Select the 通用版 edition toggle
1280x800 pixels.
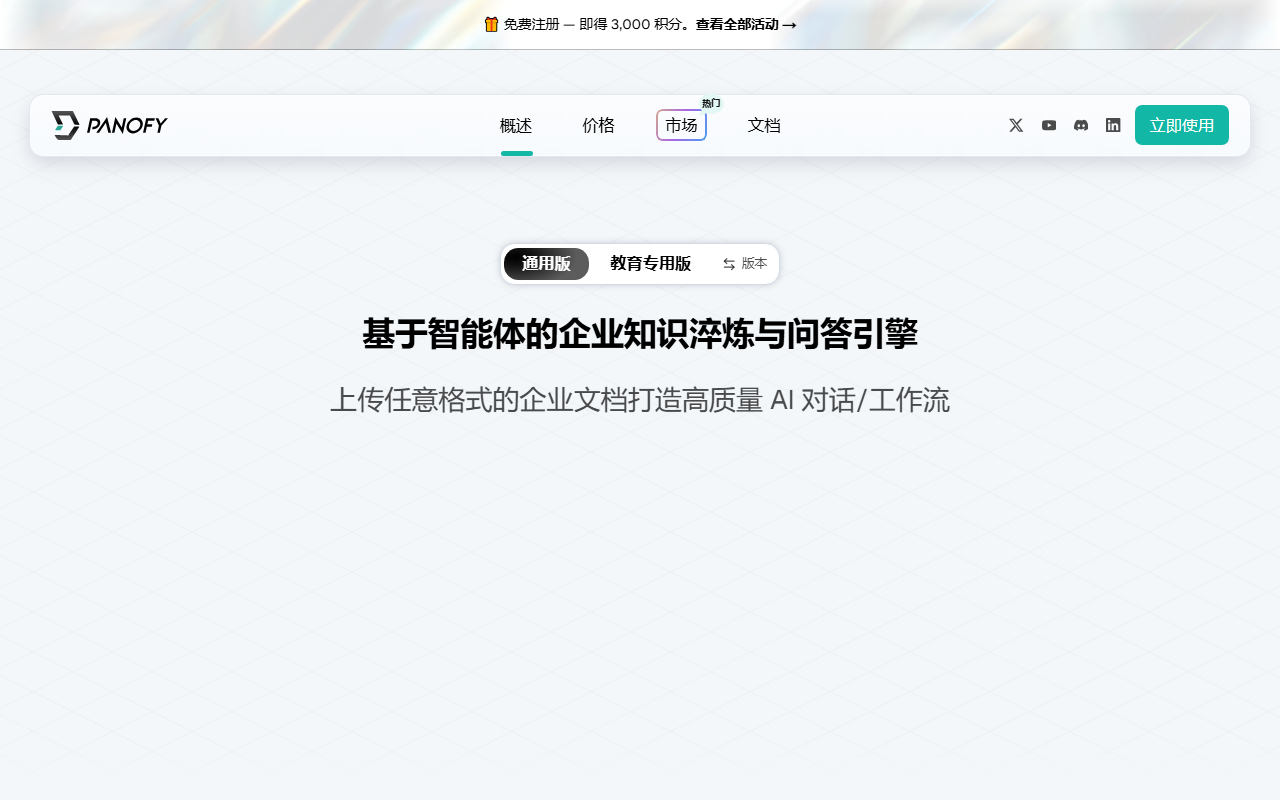click(546, 264)
